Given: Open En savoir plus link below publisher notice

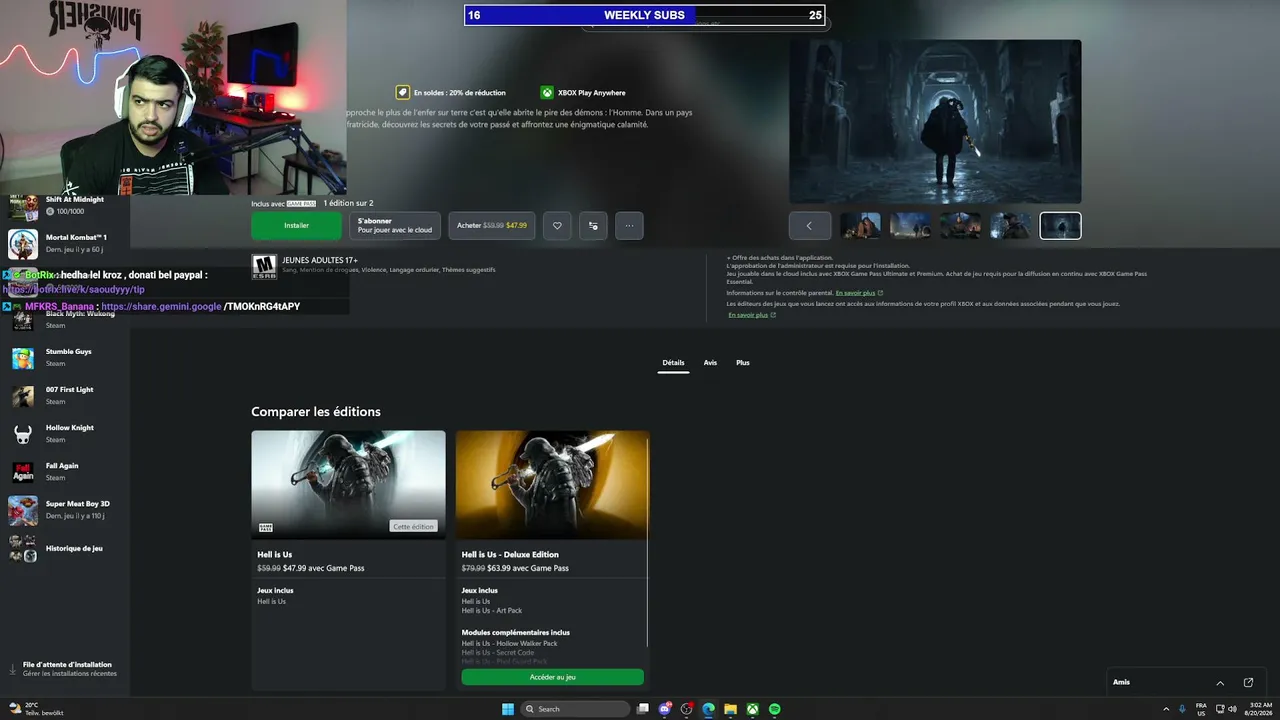Looking at the screenshot, I should click(752, 315).
